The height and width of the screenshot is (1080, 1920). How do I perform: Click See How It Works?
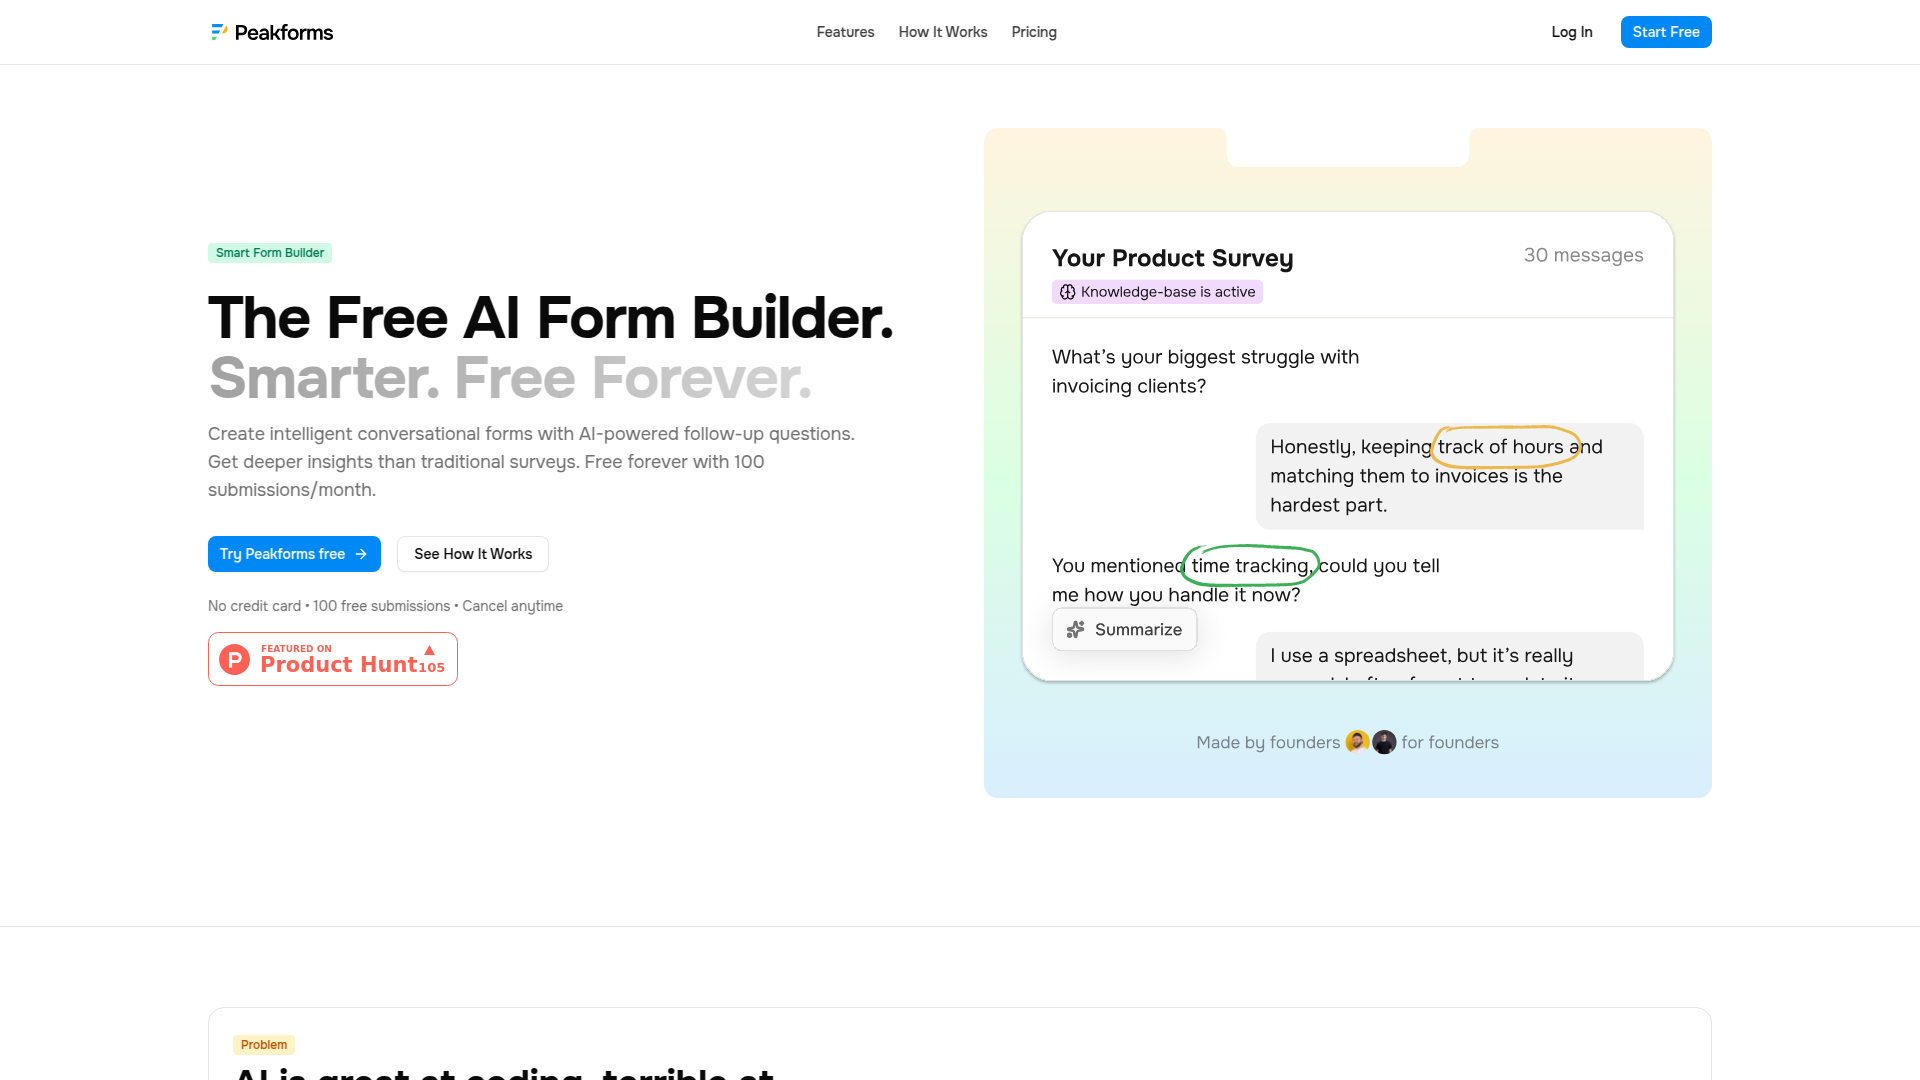[x=472, y=554]
